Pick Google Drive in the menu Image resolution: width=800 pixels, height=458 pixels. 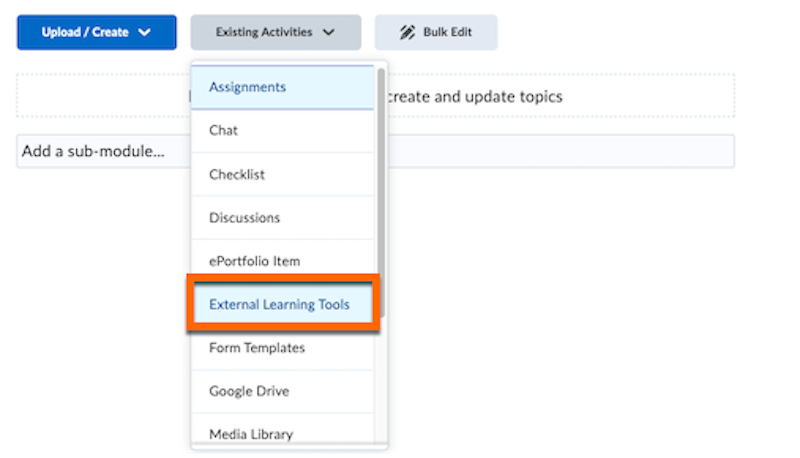[x=283, y=391]
